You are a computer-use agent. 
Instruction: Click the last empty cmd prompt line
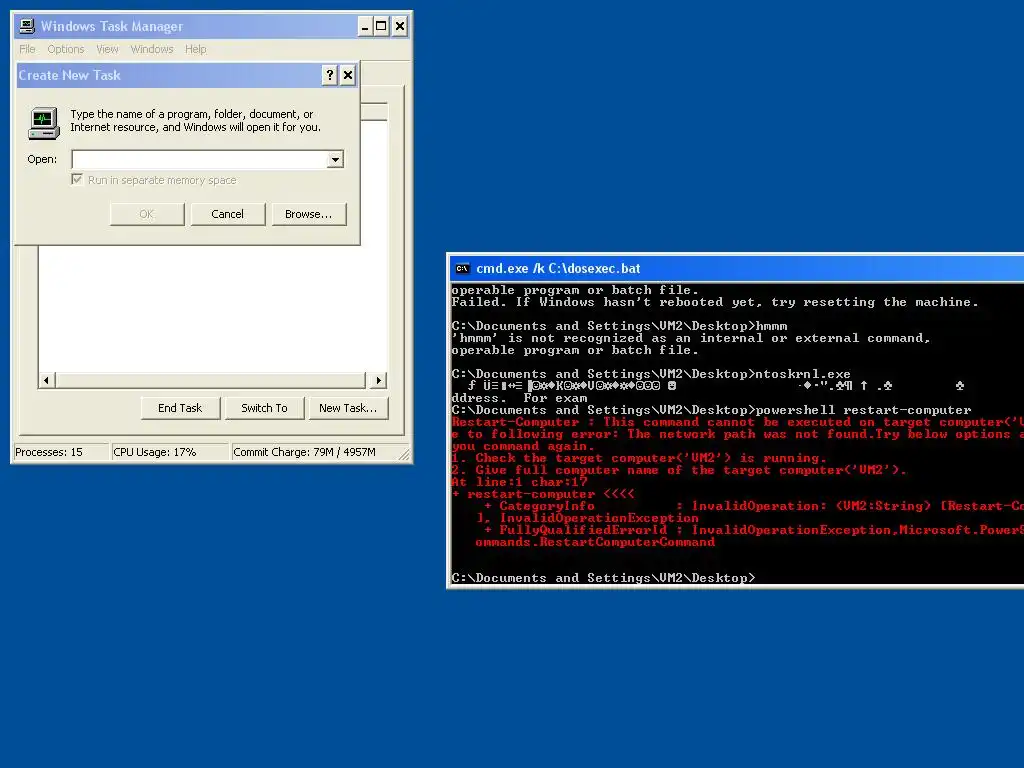(x=603, y=578)
